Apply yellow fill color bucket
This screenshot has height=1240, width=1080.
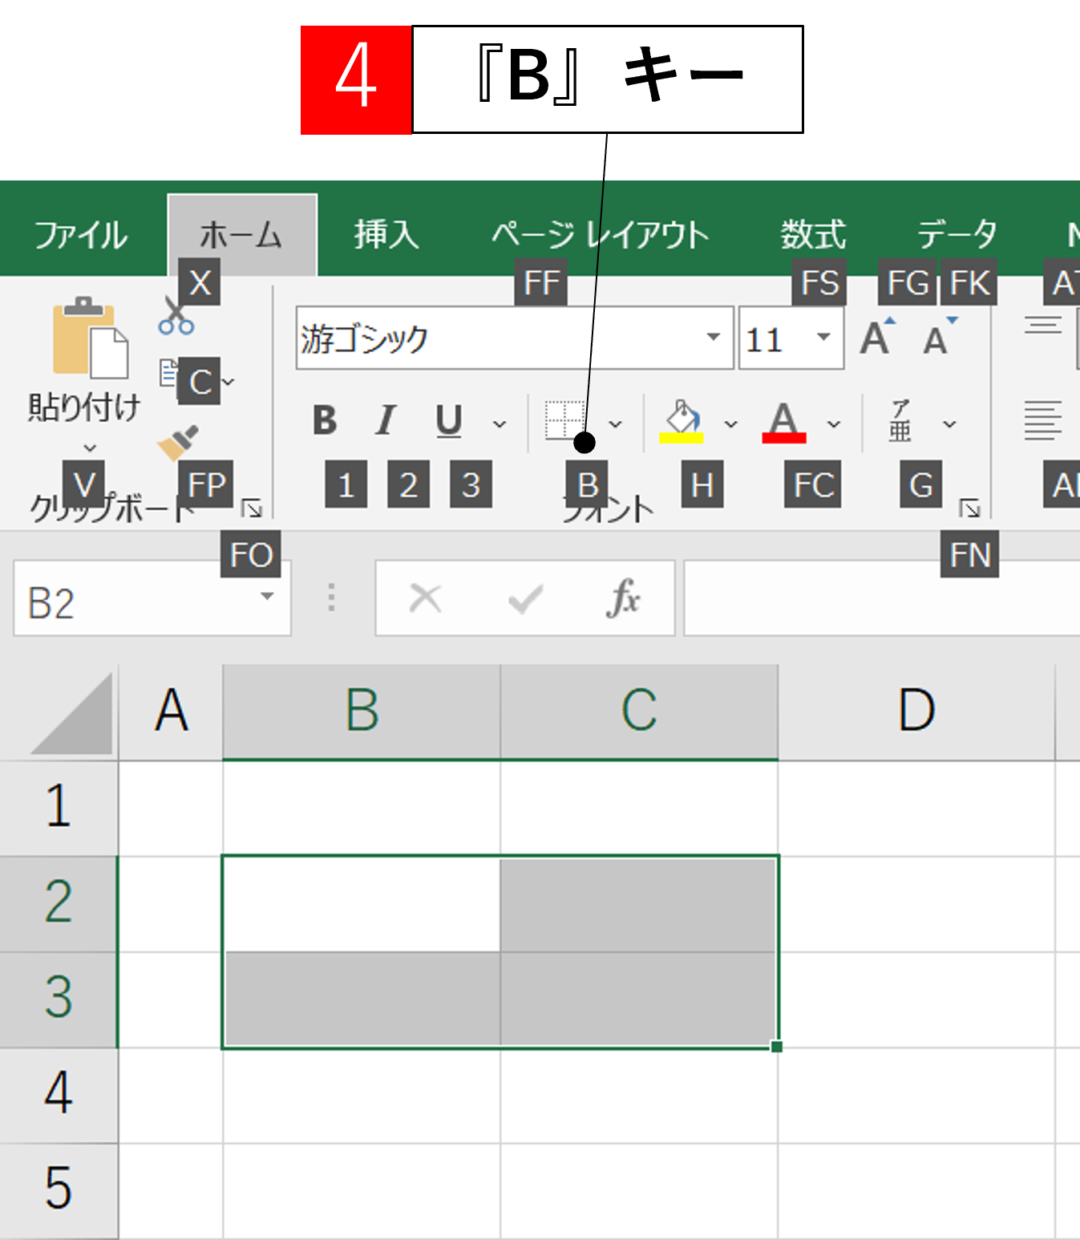(x=681, y=421)
